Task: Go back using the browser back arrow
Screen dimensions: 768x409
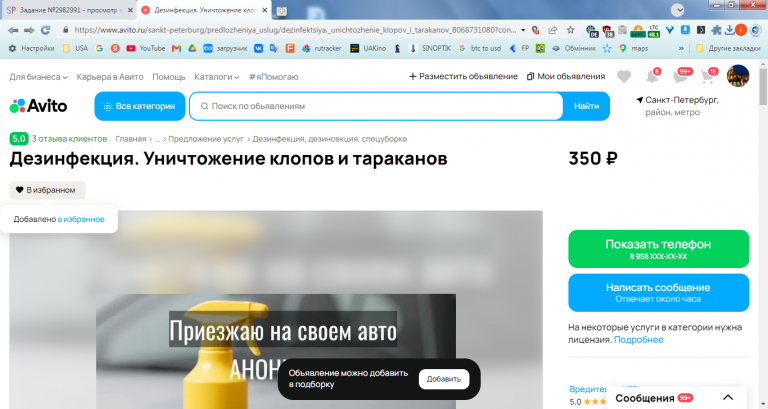Action: click(x=13, y=30)
